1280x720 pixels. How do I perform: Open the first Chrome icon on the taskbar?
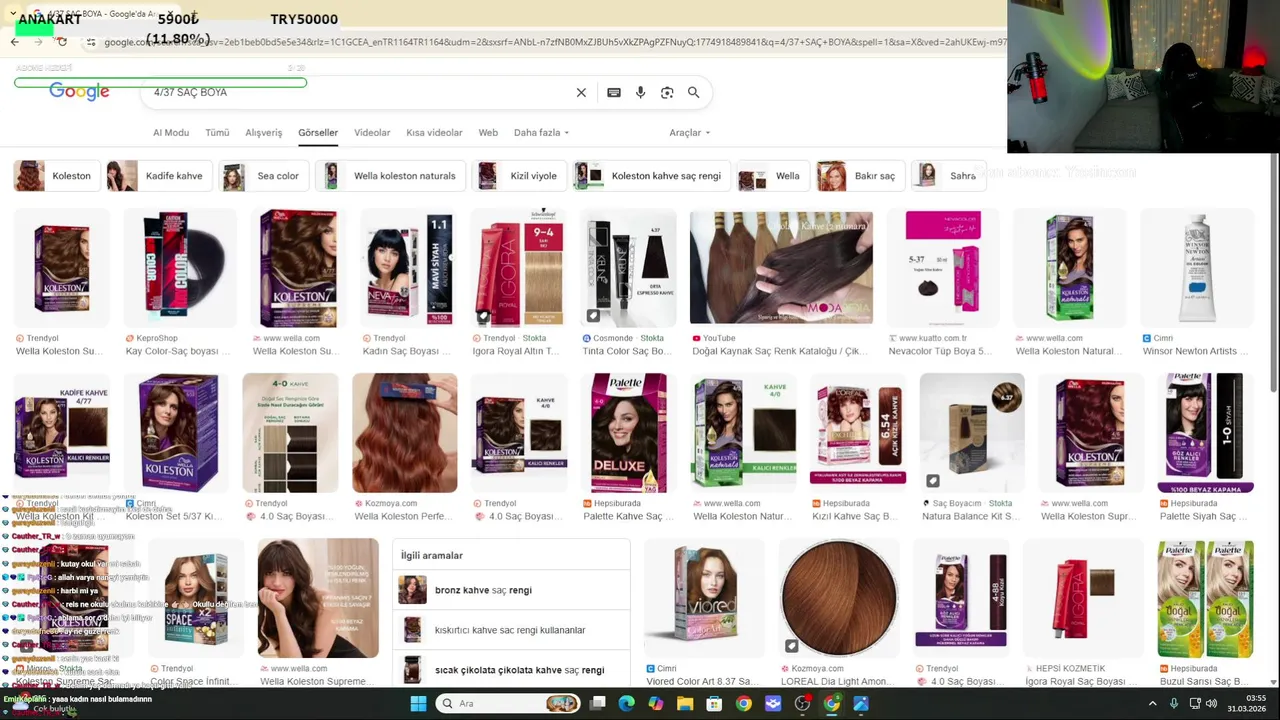743,703
